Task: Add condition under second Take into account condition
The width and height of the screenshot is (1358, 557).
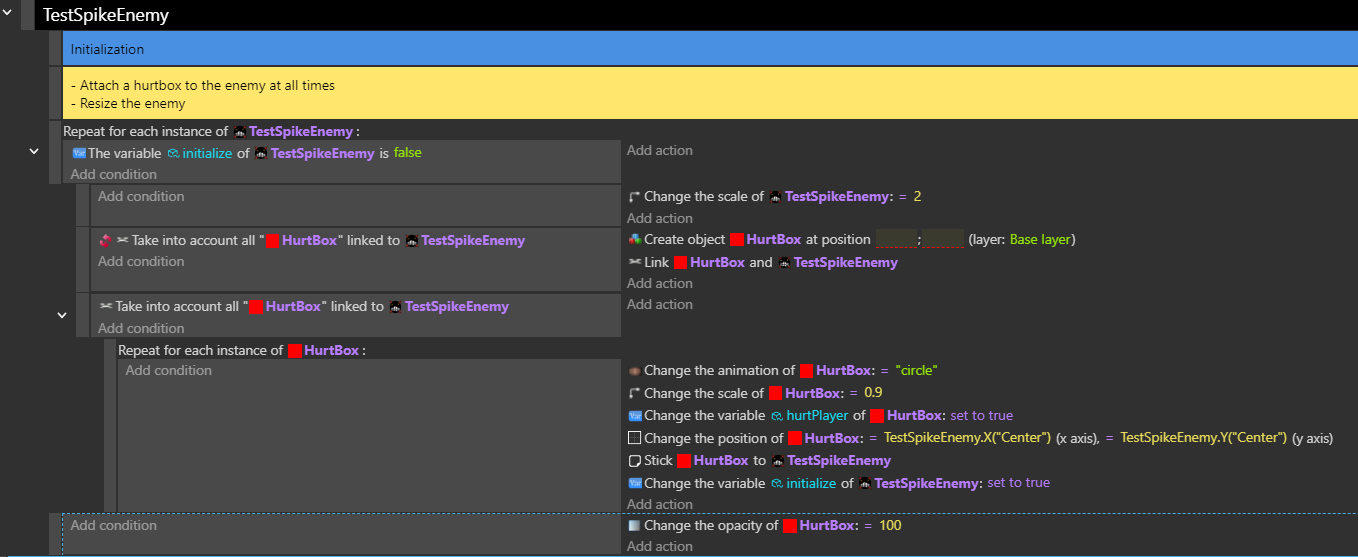Action: (x=141, y=328)
